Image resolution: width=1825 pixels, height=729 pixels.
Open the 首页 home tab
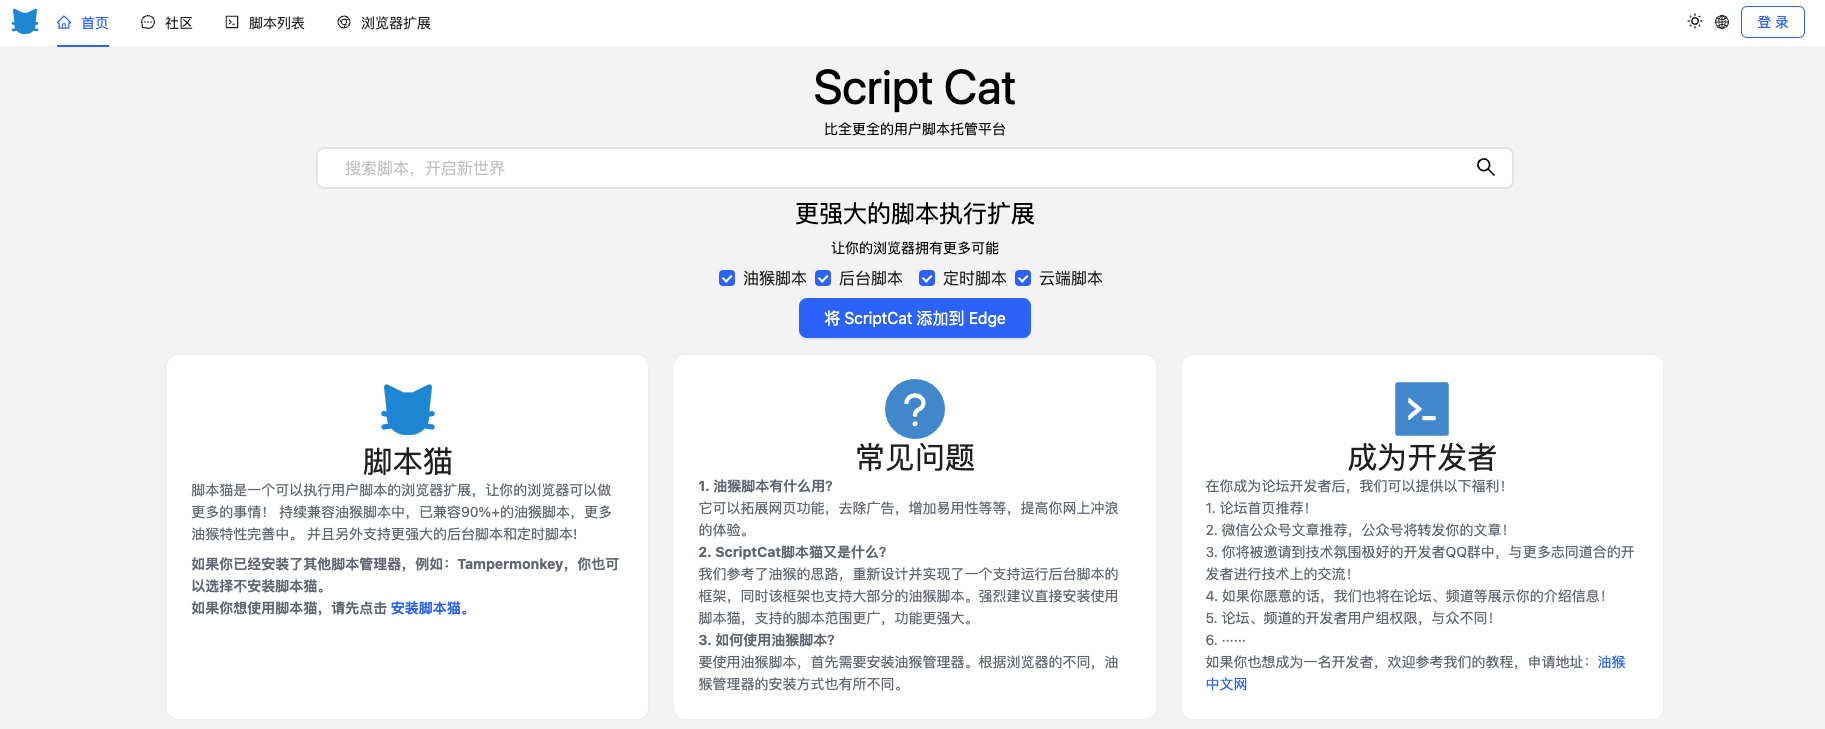coord(83,23)
